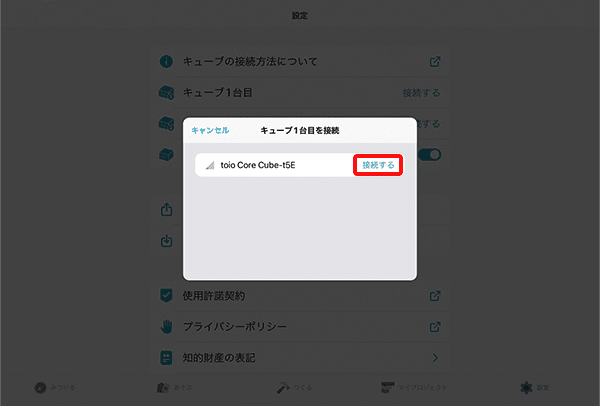Select the toio Core Cube-t5E device row

(300, 165)
